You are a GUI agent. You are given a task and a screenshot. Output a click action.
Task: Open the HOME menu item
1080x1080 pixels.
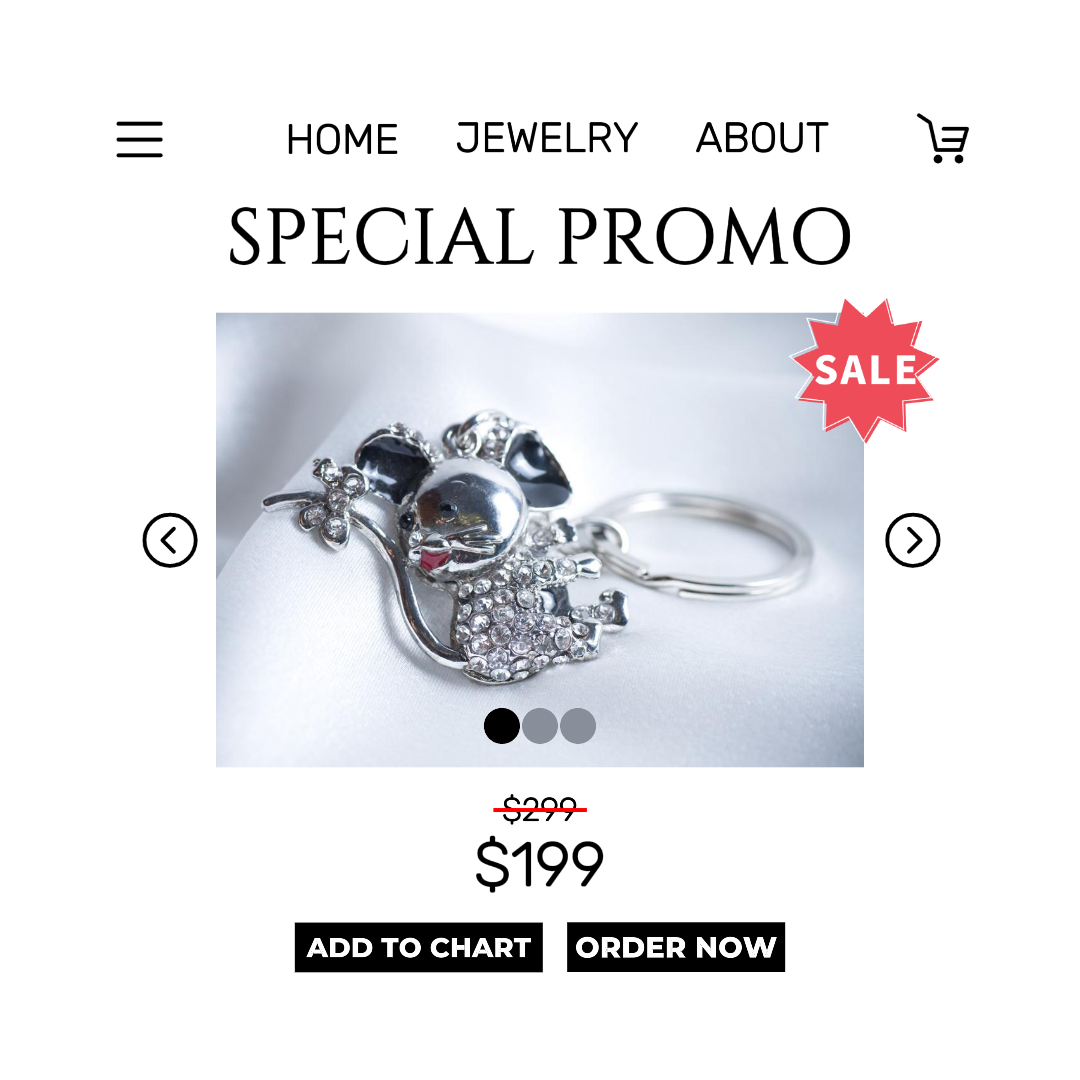[342, 139]
